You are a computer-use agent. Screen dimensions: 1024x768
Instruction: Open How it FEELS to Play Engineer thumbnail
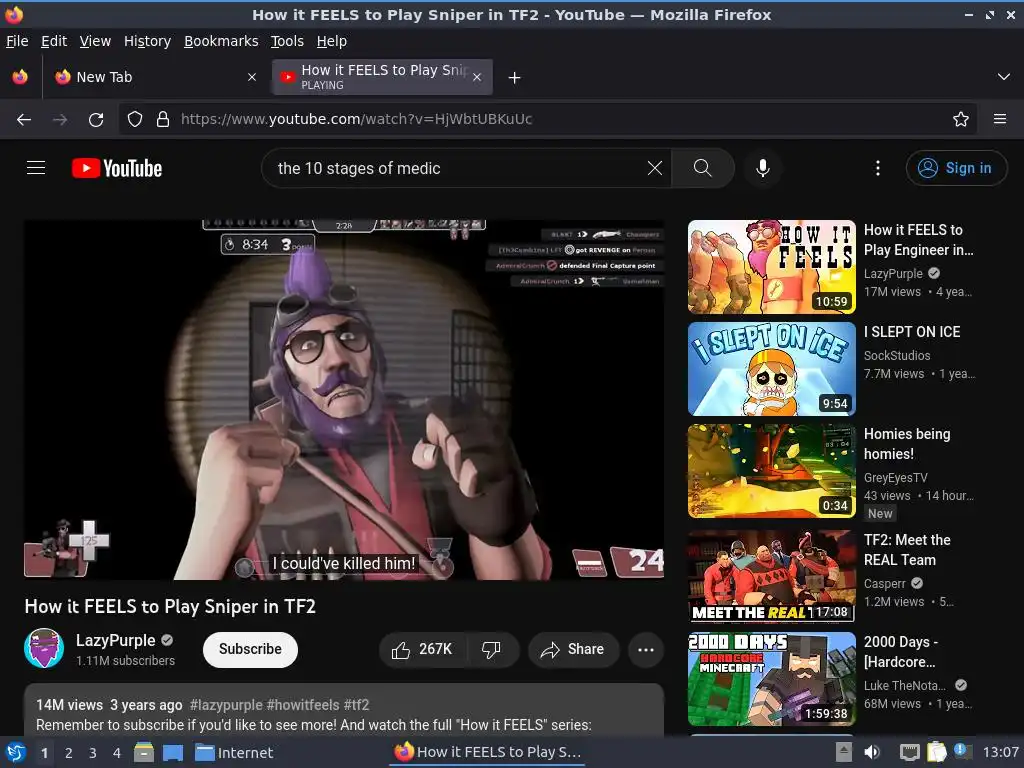point(771,267)
